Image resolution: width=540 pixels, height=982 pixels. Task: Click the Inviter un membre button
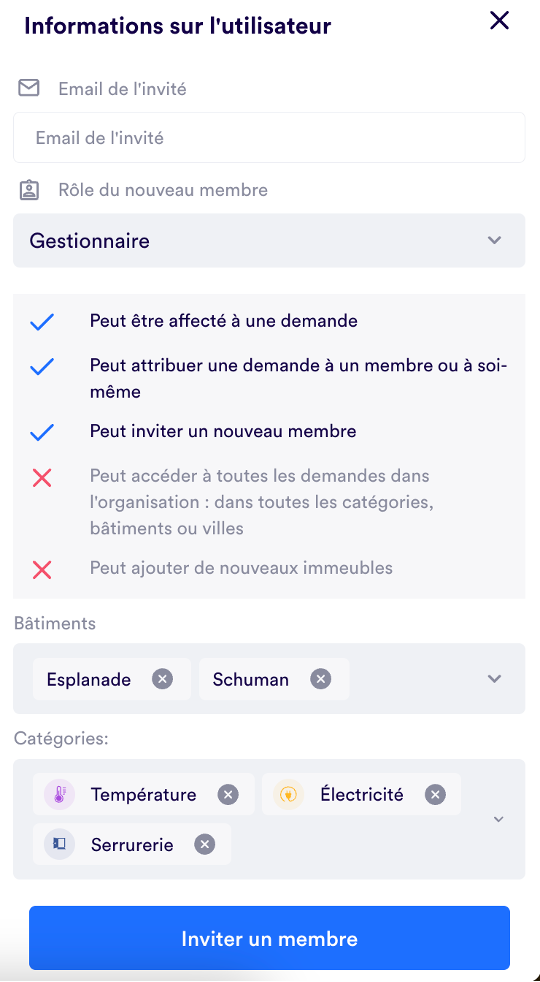(x=269, y=938)
